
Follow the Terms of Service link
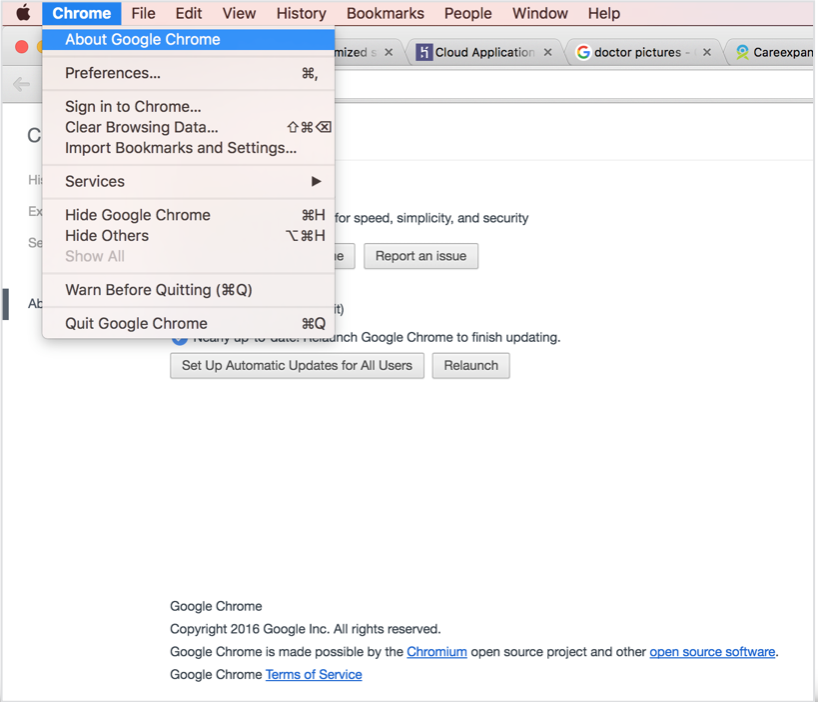[313, 675]
